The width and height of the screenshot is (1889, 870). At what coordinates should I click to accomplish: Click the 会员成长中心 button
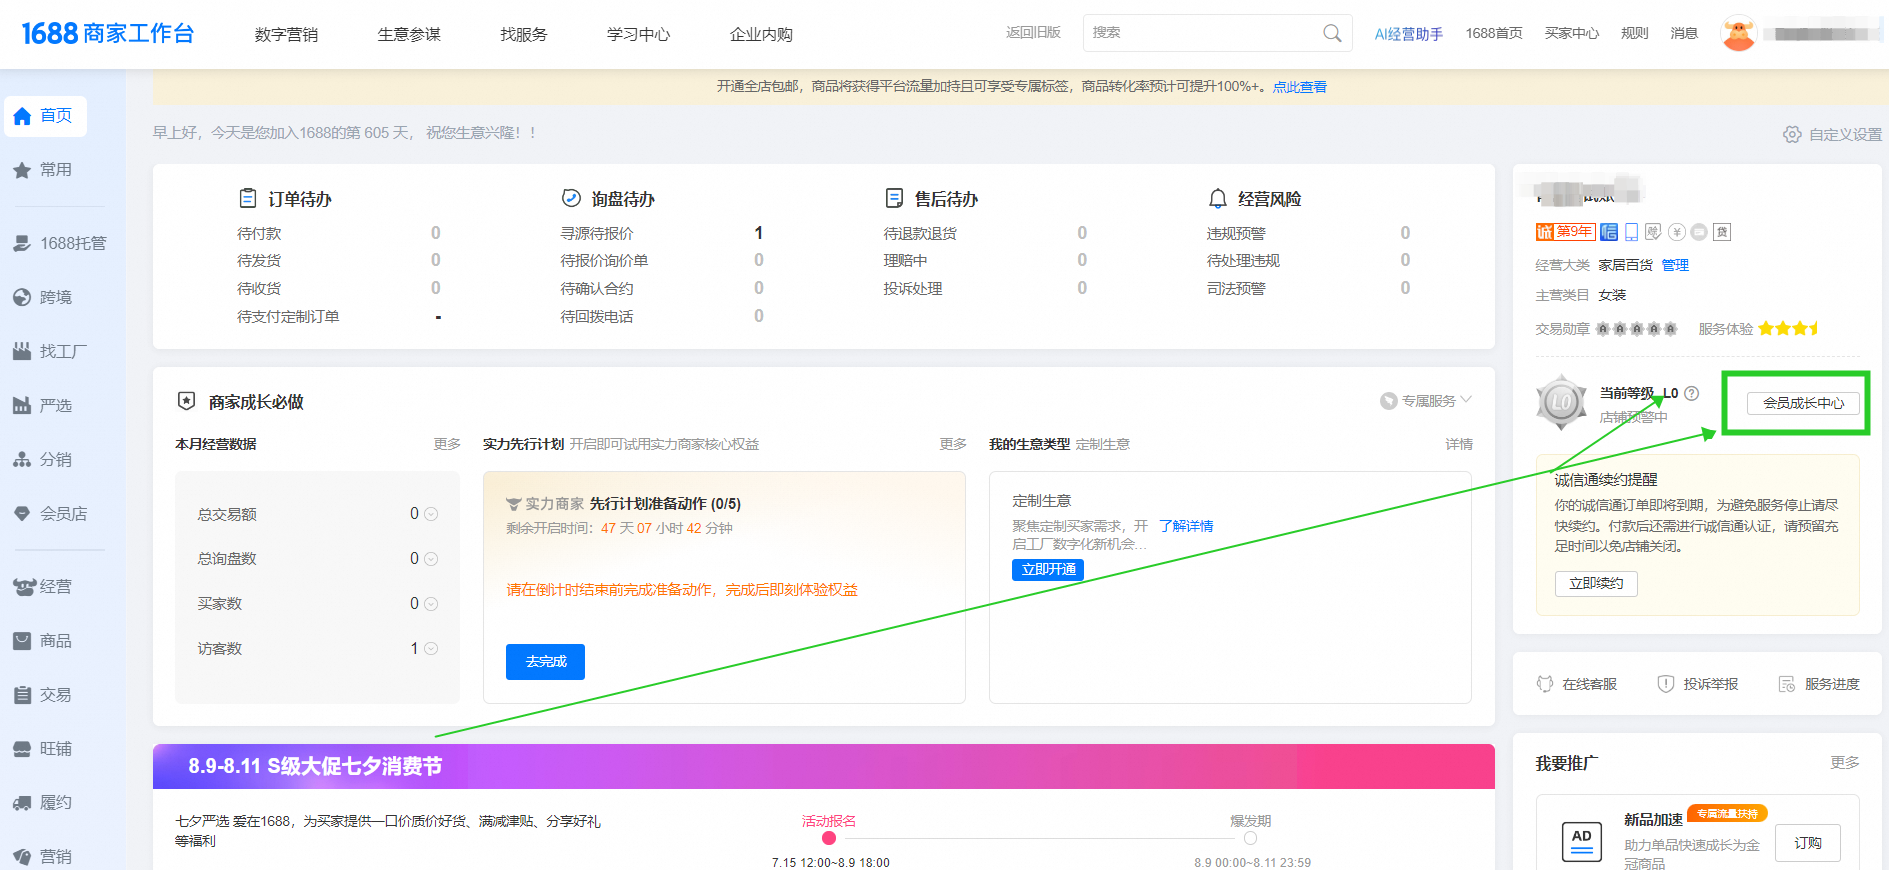(x=1802, y=403)
